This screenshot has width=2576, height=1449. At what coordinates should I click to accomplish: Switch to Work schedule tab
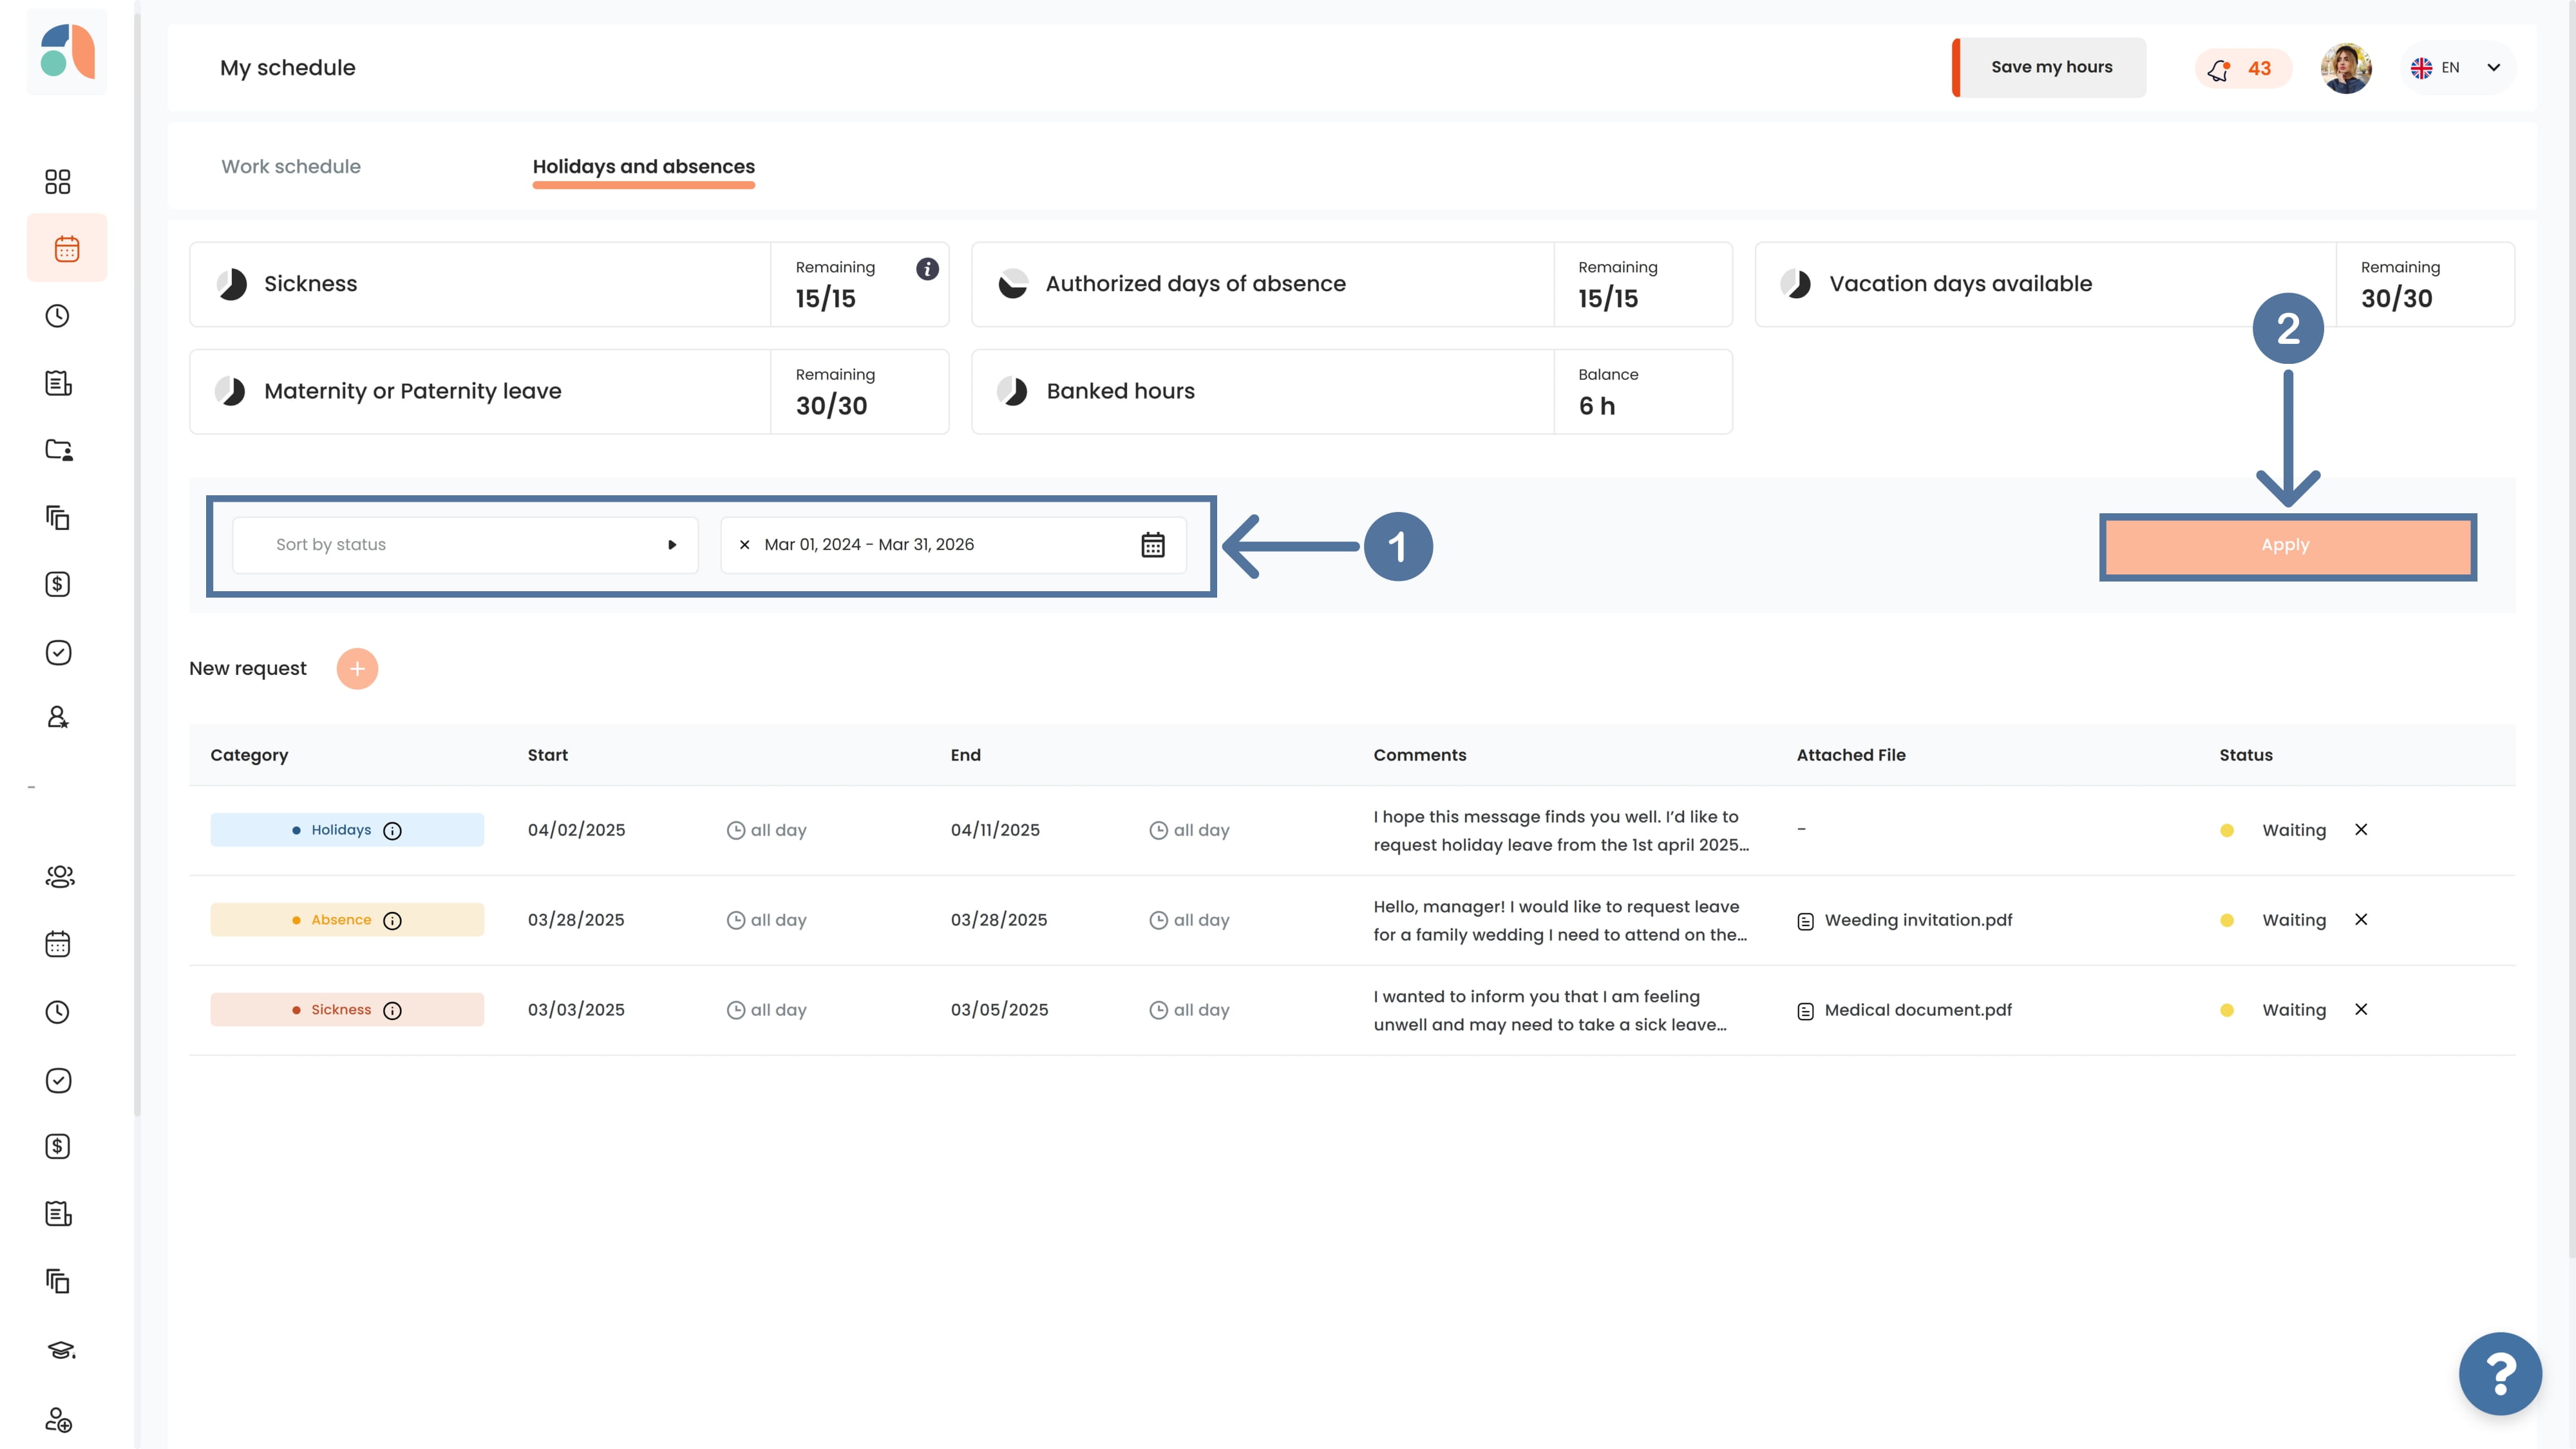coord(291,167)
